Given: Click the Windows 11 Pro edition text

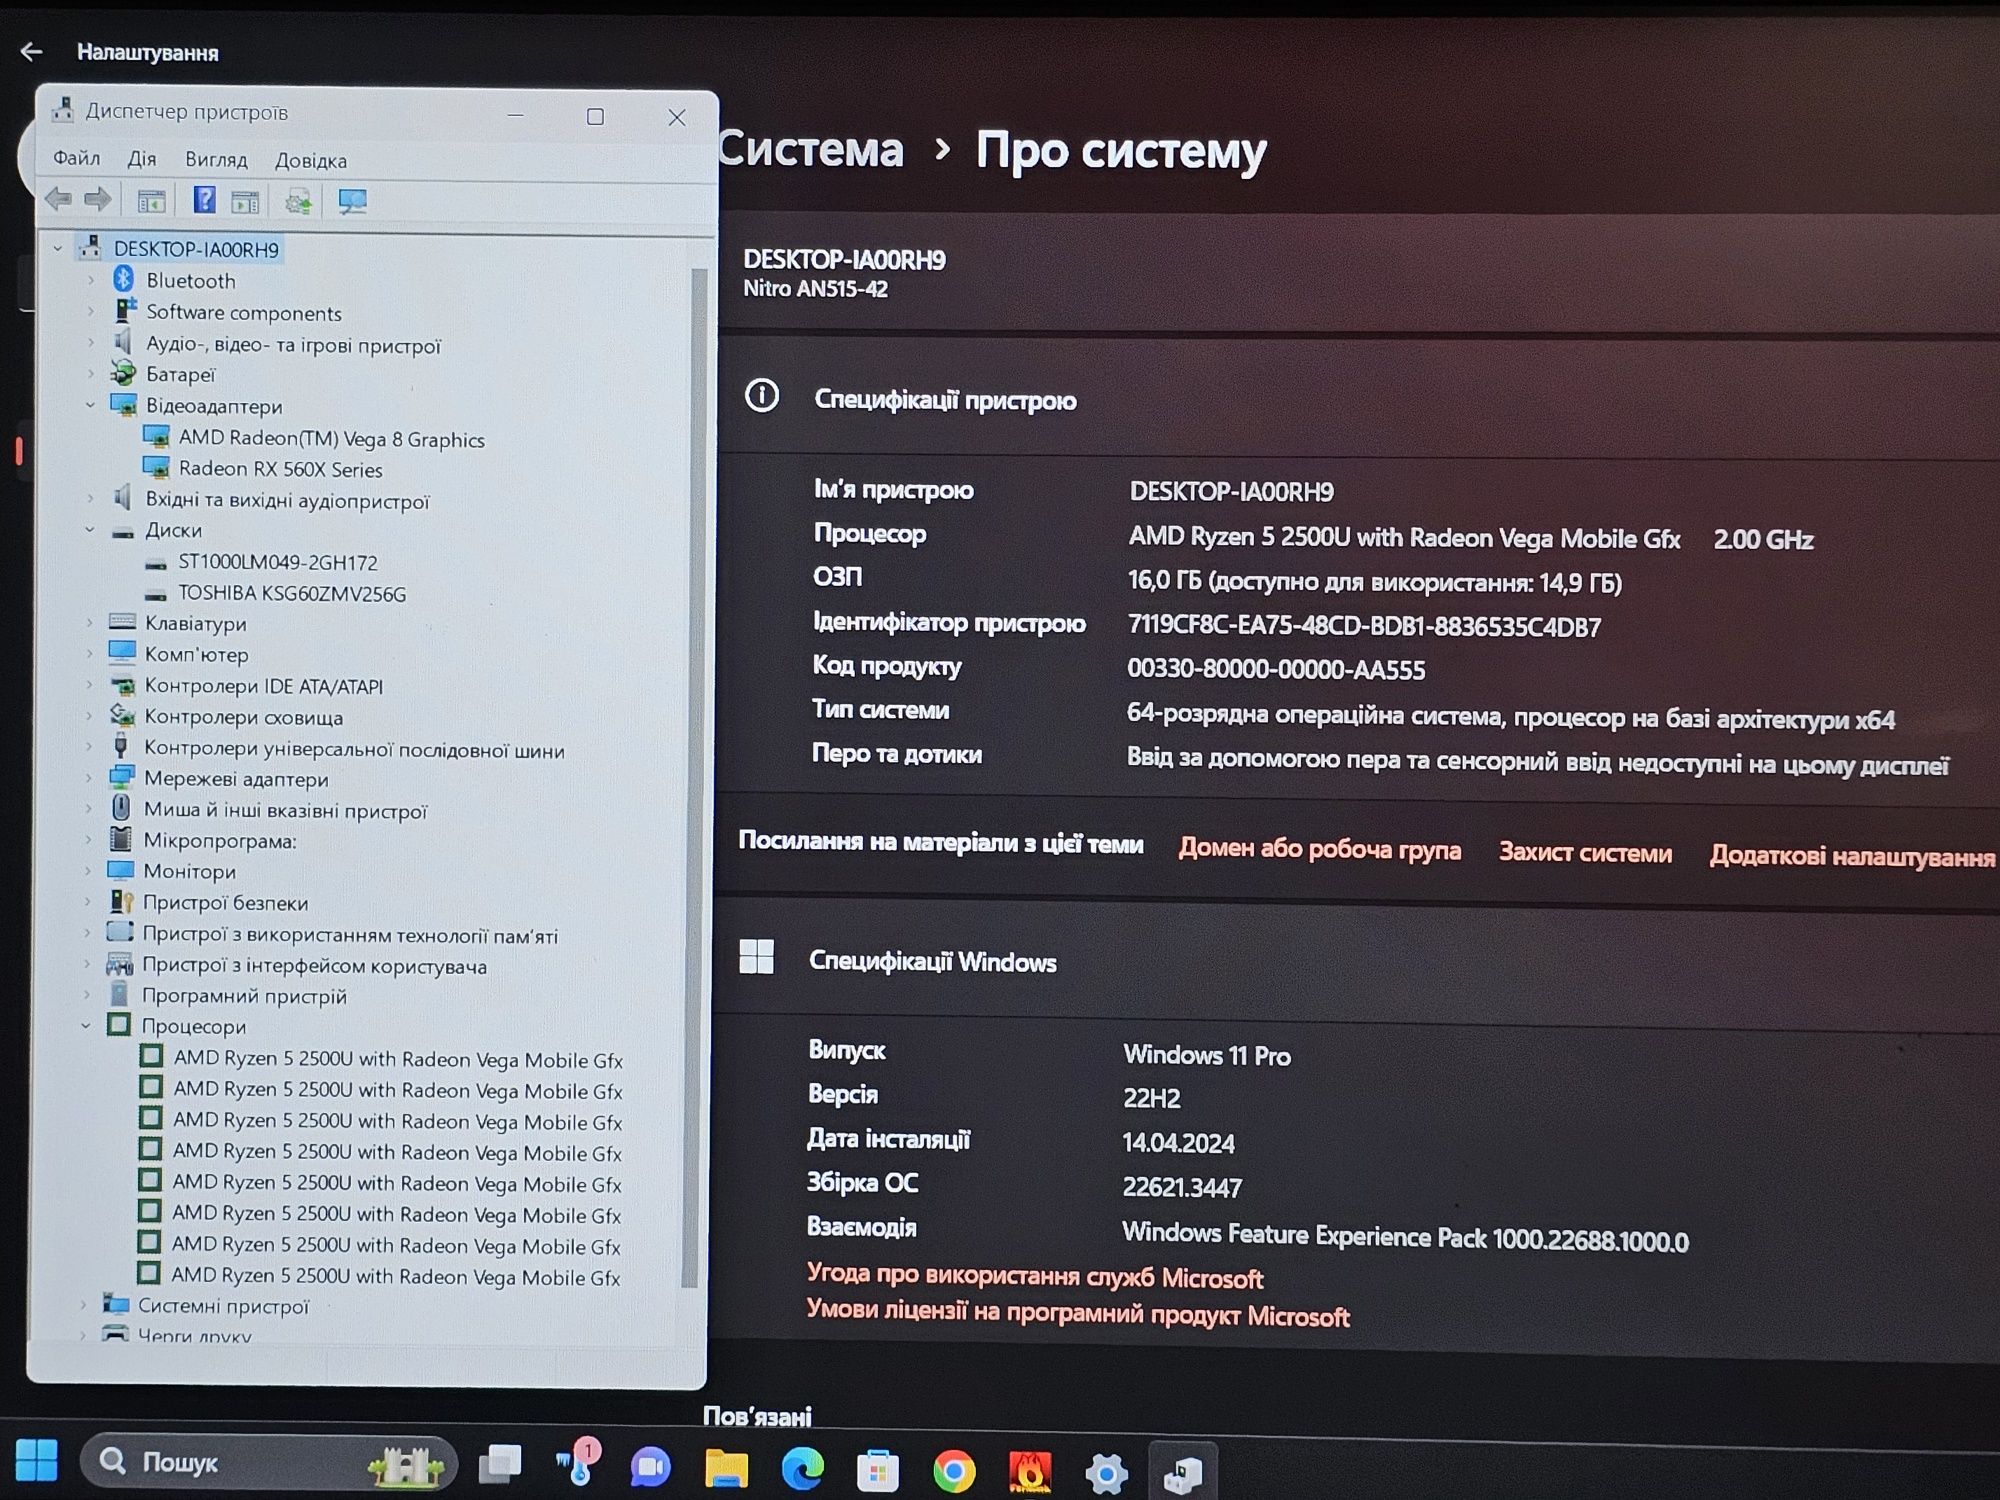Looking at the screenshot, I should [1207, 1055].
